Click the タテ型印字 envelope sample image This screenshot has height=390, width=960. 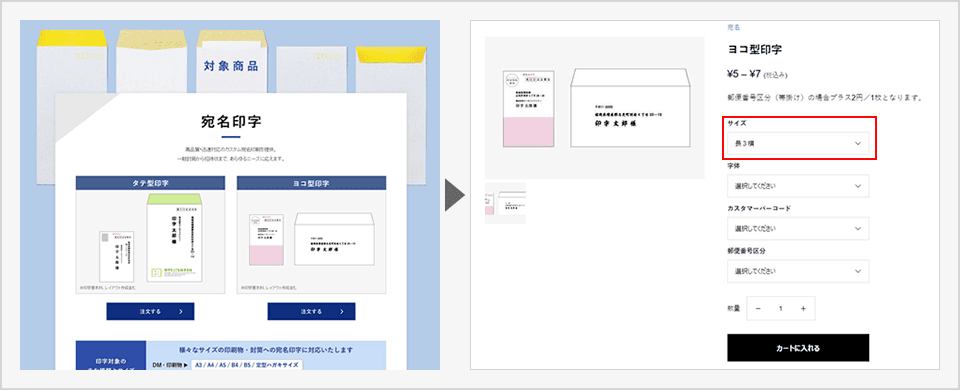(x=150, y=242)
